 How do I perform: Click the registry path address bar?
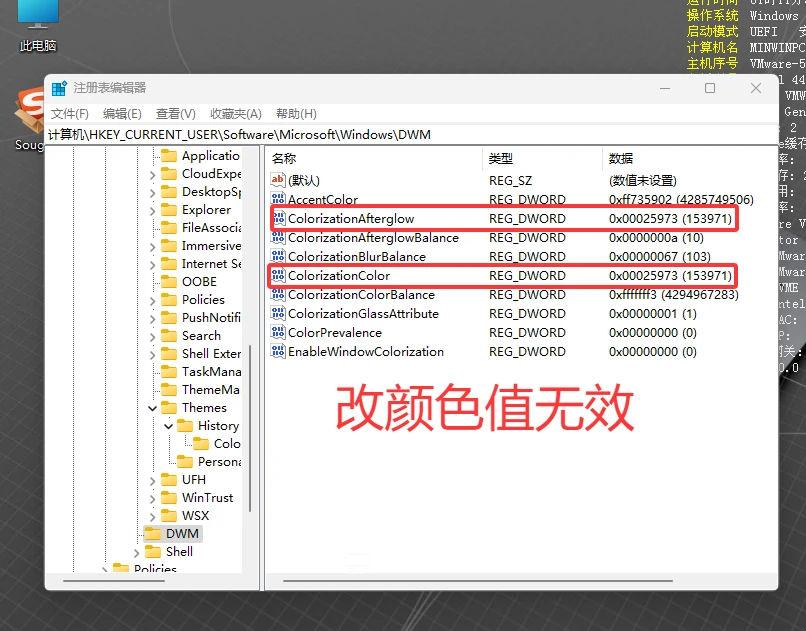[x=411, y=135]
